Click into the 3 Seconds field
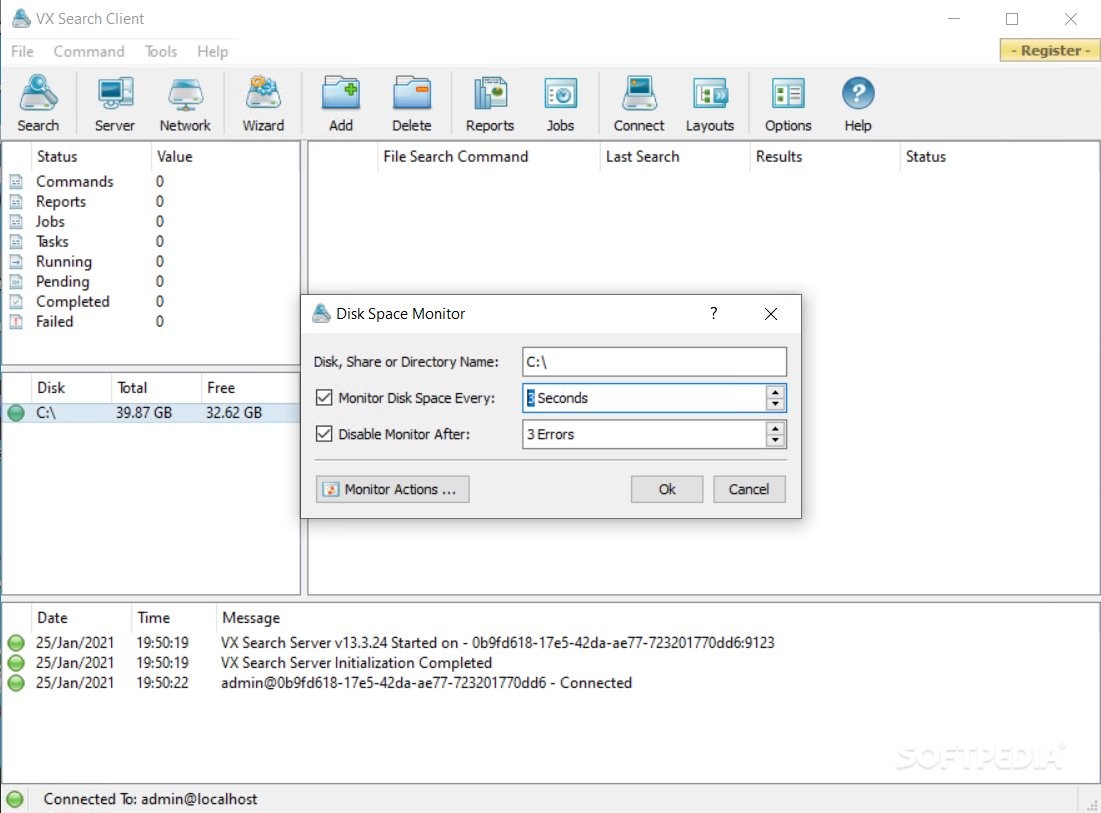This screenshot has height=813, width=1101. 645,398
